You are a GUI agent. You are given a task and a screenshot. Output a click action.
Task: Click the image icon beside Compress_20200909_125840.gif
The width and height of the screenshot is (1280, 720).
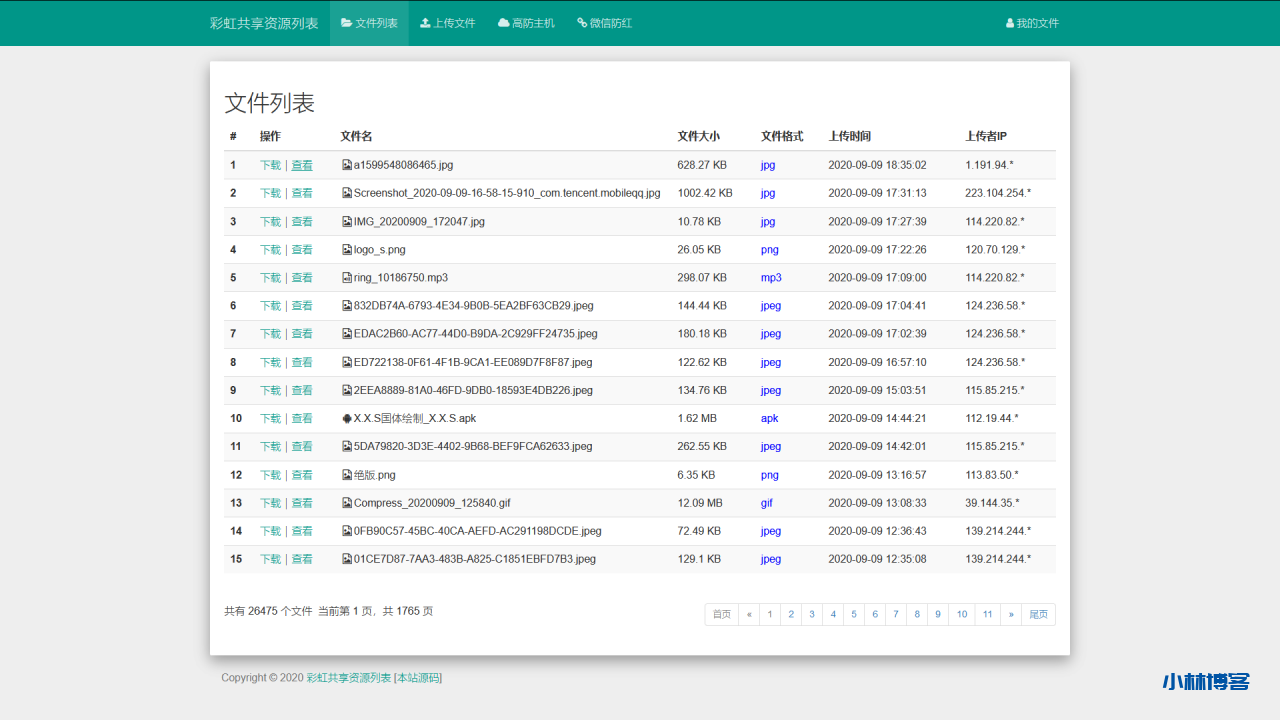pos(347,503)
